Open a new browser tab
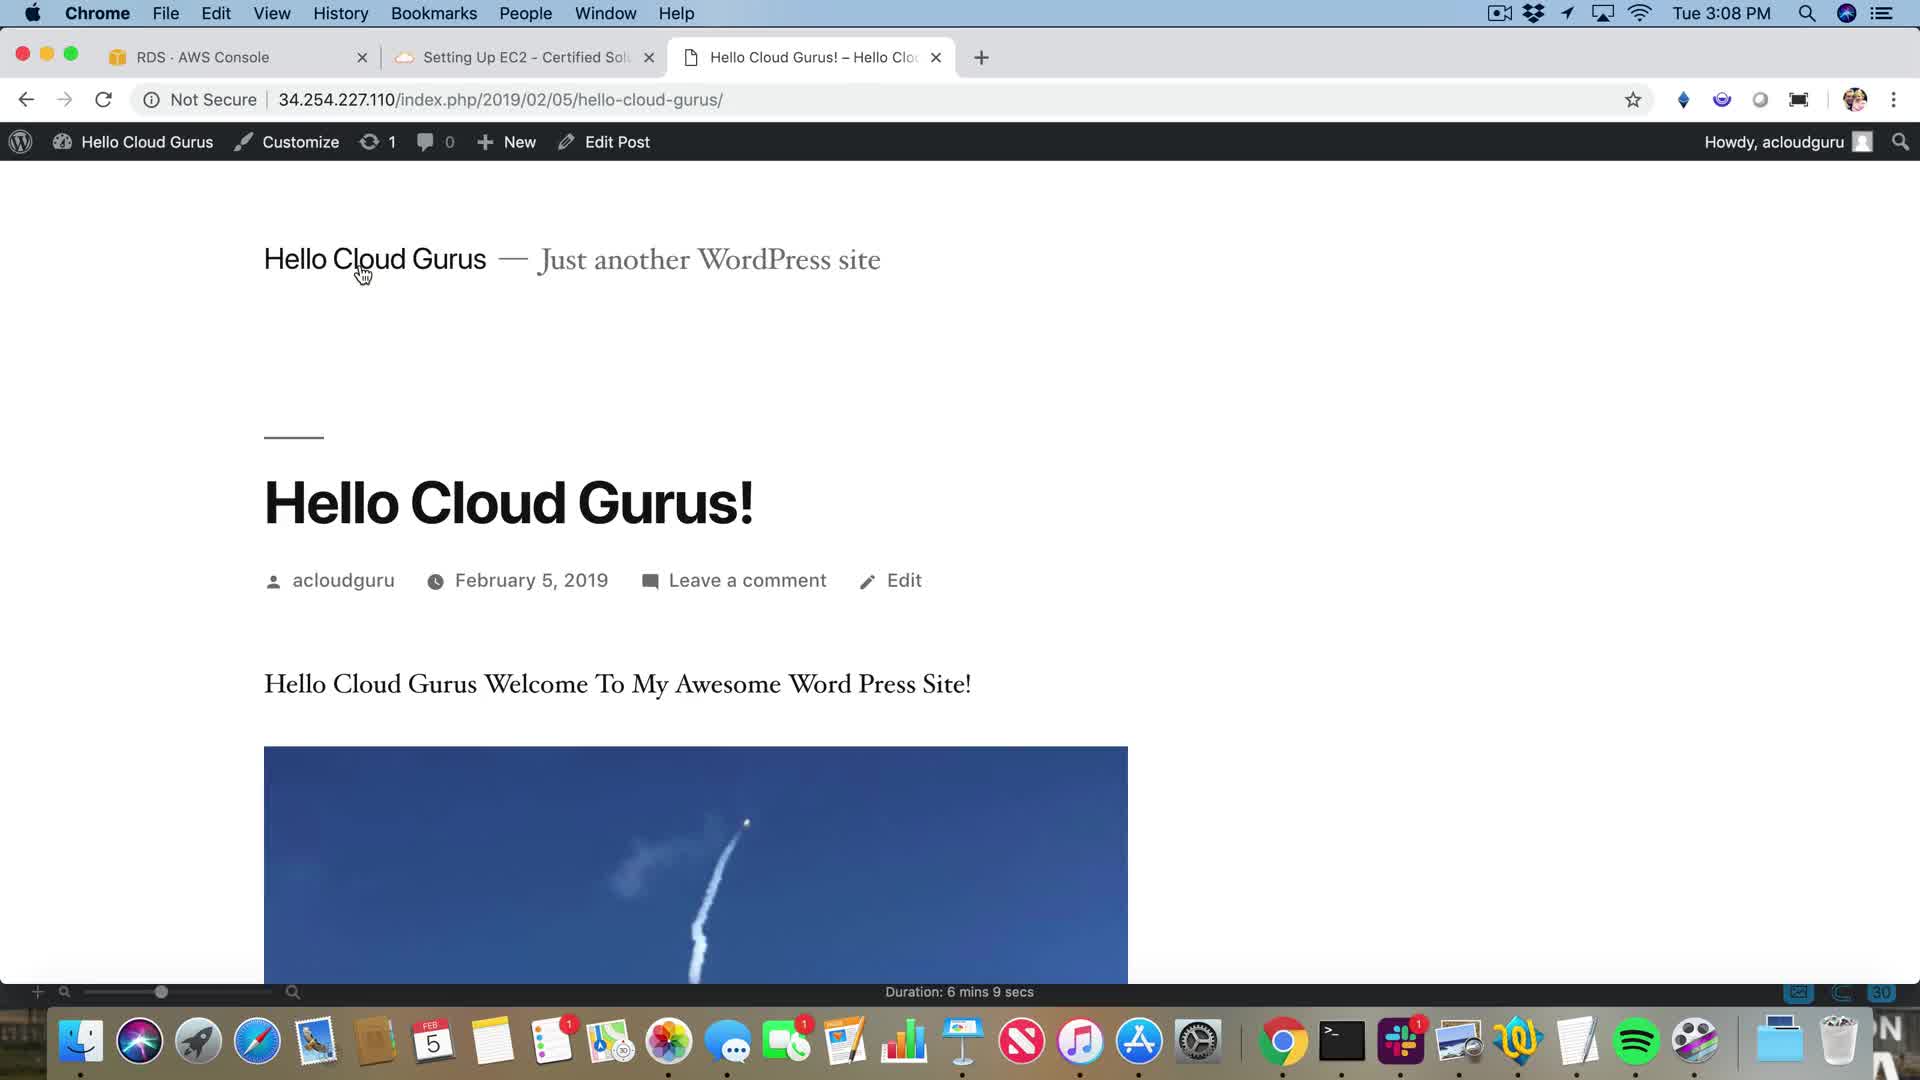Image resolution: width=1920 pixels, height=1080 pixels. pyautogui.click(x=981, y=57)
